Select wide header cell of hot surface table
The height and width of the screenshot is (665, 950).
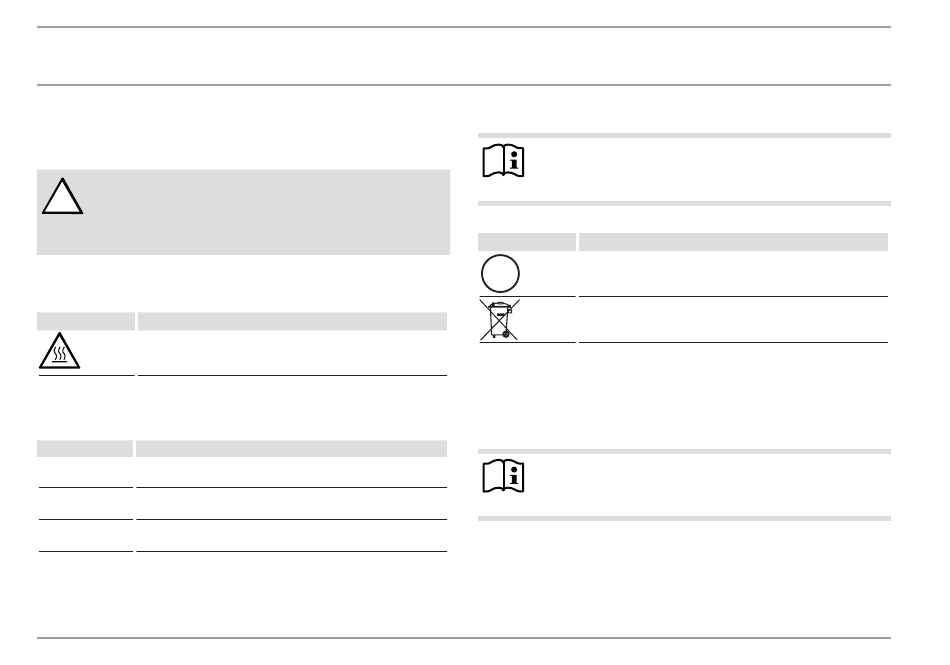coord(292,321)
